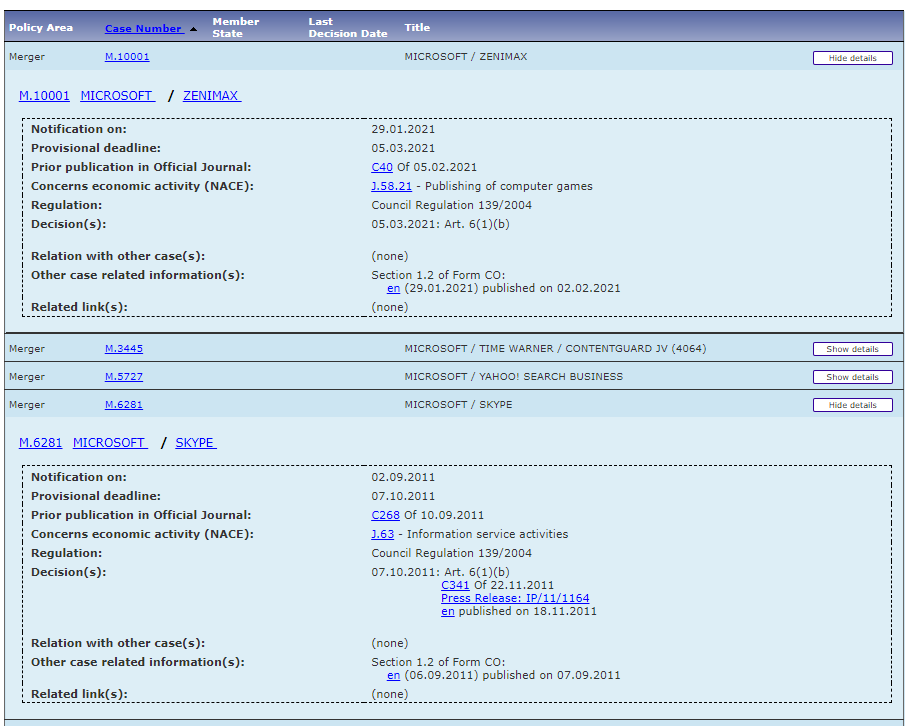The height and width of the screenshot is (726, 908).
Task: Open ZENIMAX company link
Action: click(x=212, y=96)
